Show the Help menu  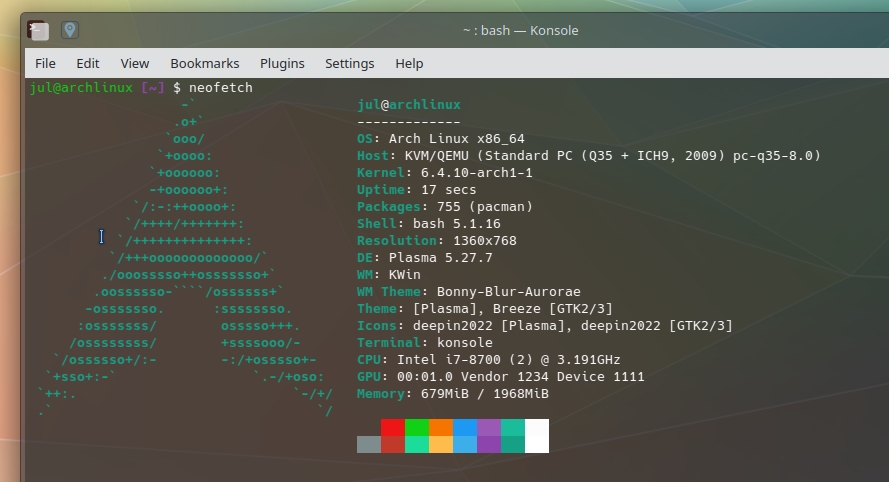[409, 63]
